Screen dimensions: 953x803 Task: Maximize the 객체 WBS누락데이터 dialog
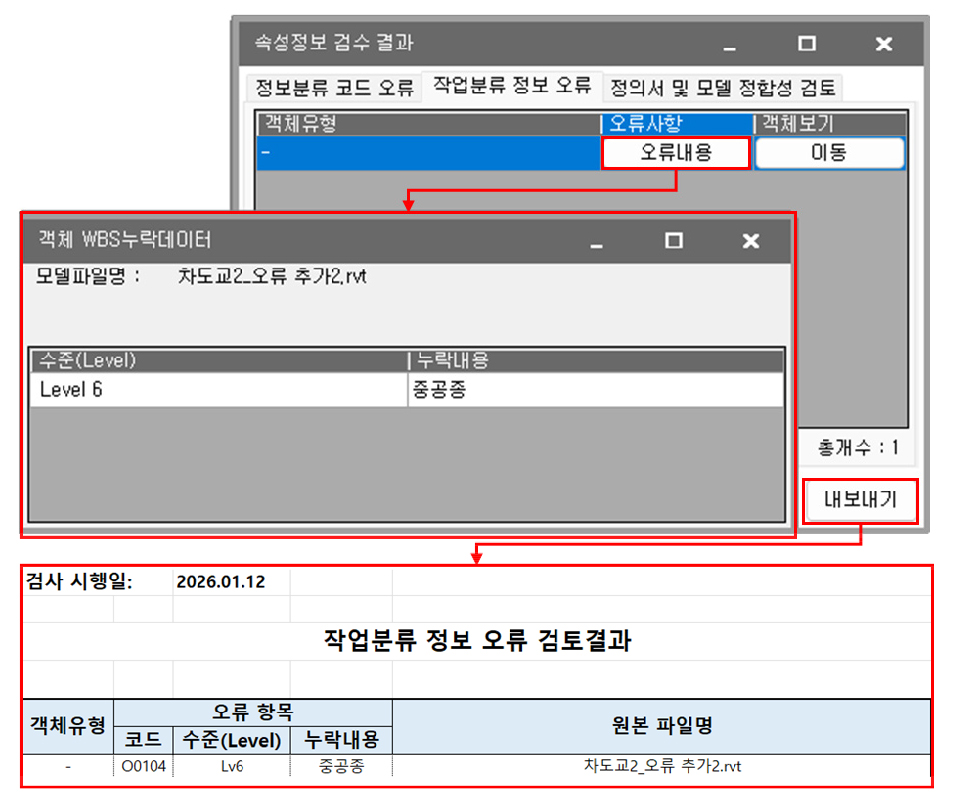pos(674,241)
